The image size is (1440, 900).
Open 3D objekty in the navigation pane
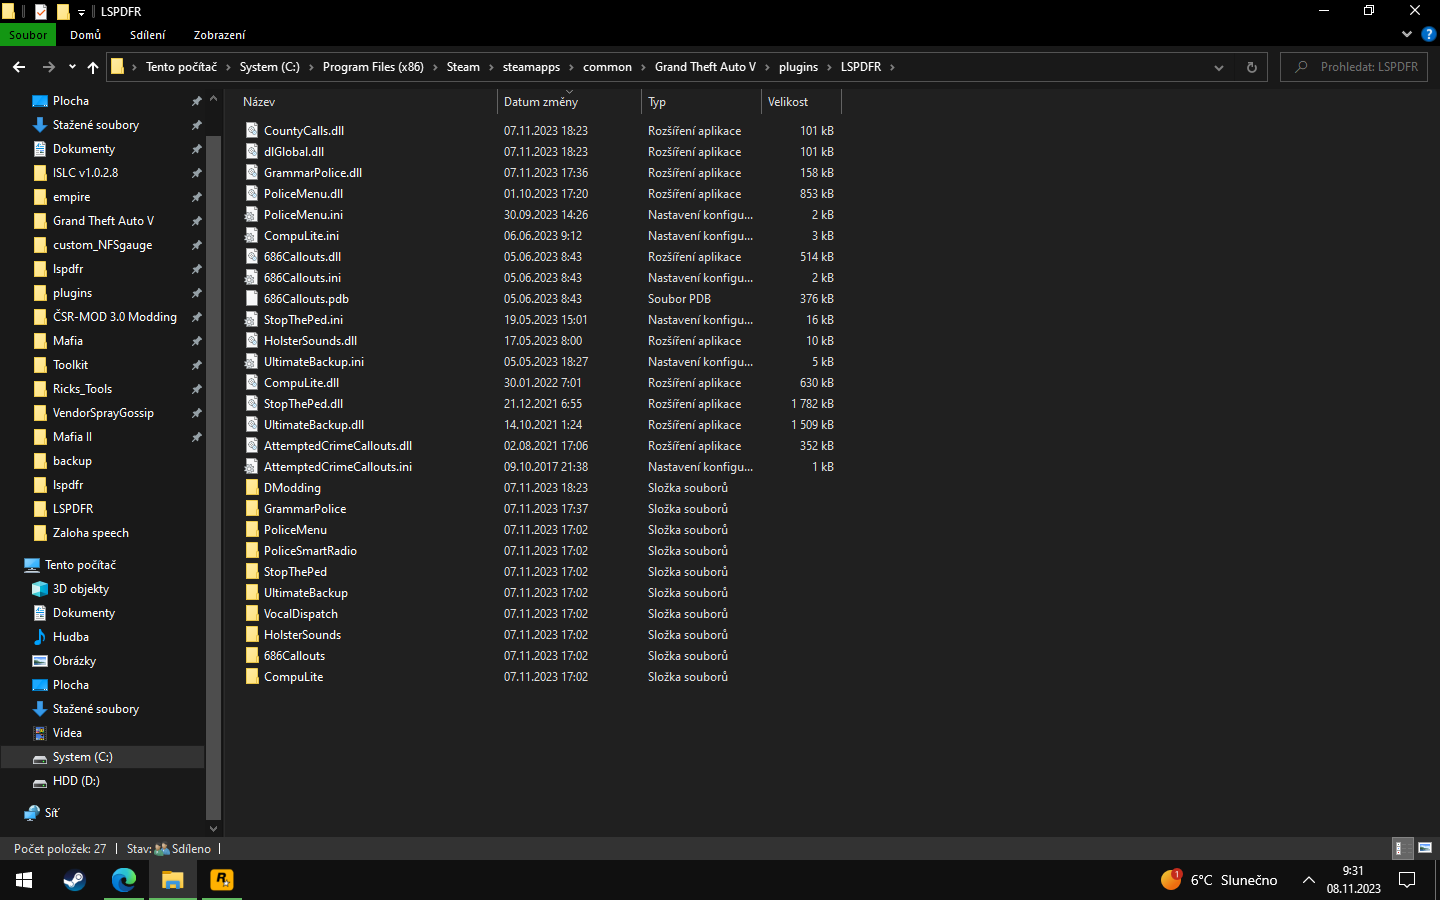tap(81, 589)
